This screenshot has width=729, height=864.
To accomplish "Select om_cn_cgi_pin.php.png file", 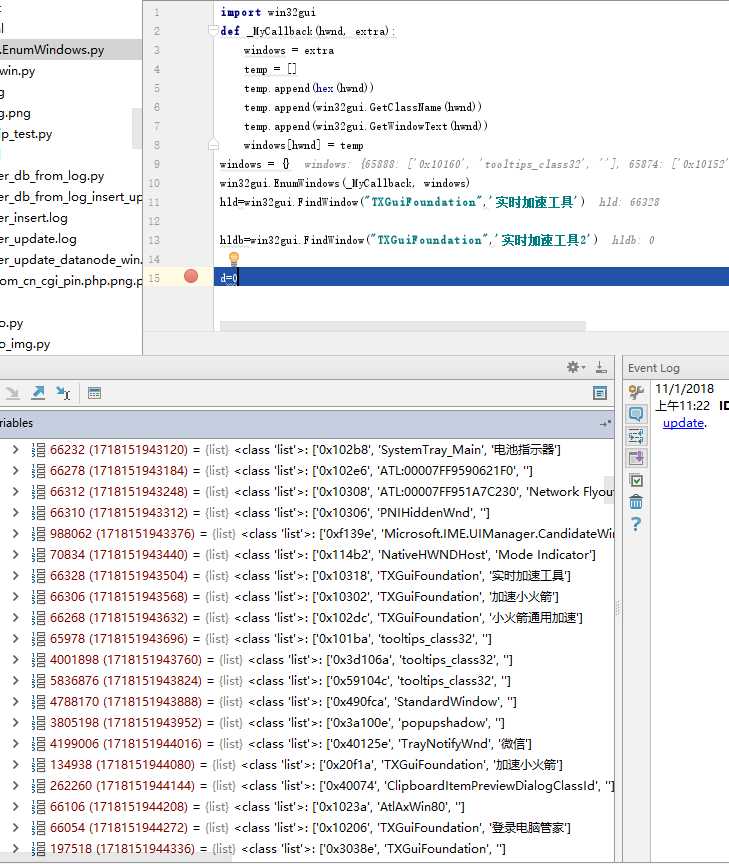I will 71,280.
